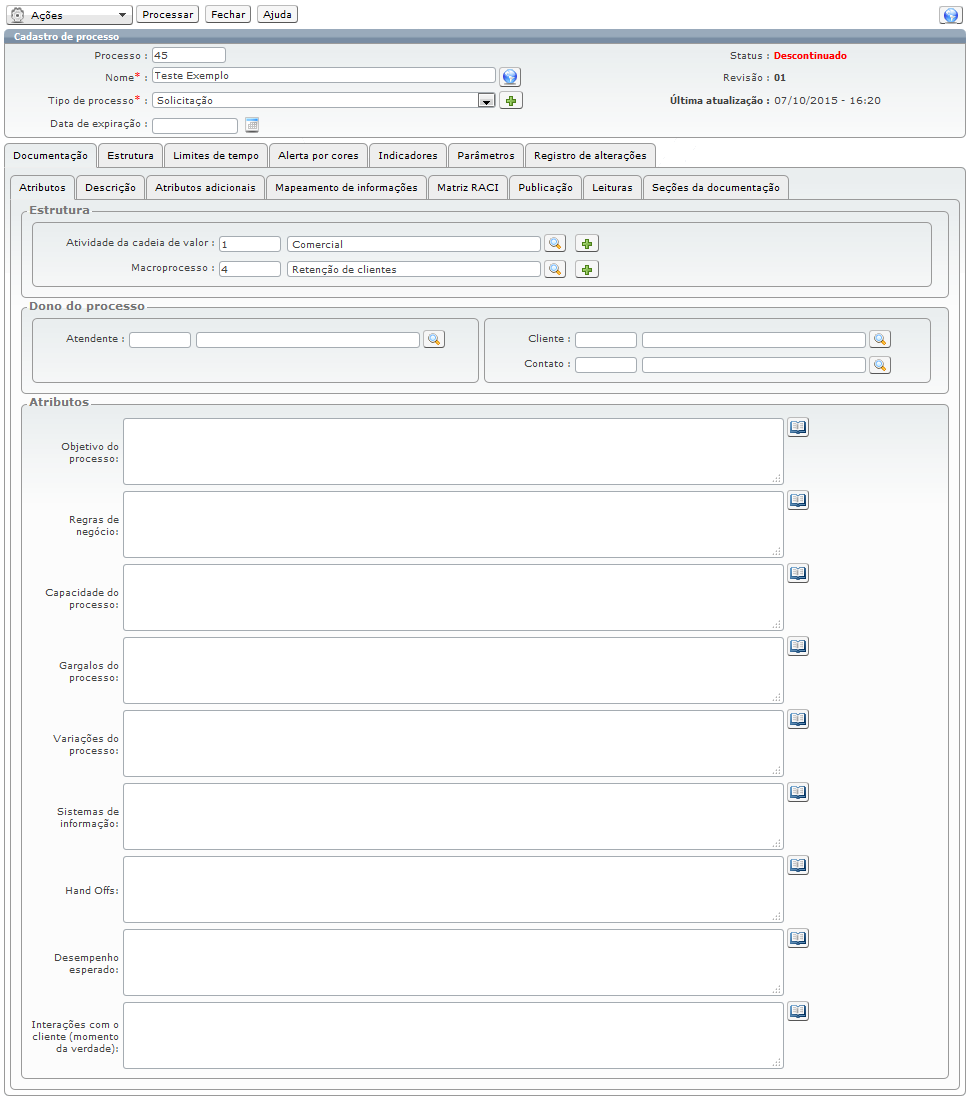Click the Fechar button
Image resolution: width=969 pixels, height=1099 pixels.
[x=228, y=15]
